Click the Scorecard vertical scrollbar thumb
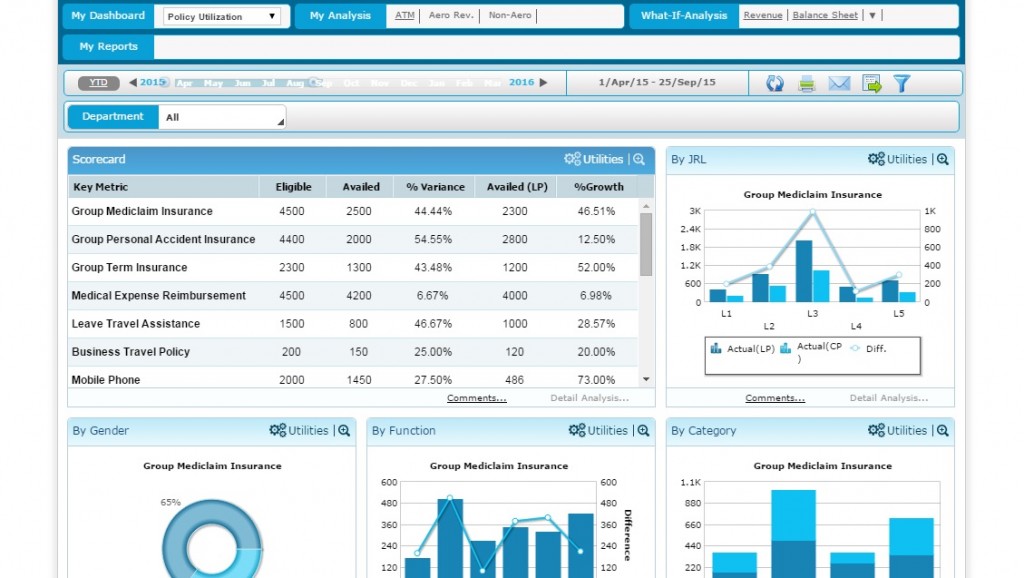This screenshot has width=1024, height=578. coord(646,245)
